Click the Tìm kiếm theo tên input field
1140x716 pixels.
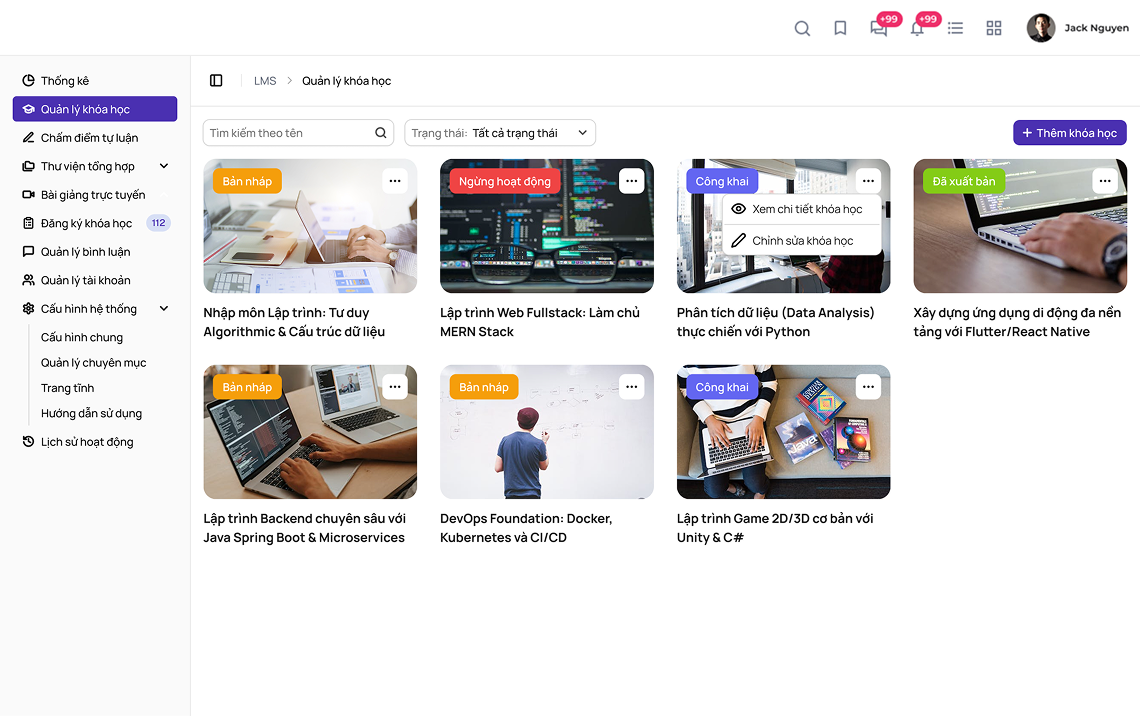[x=288, y=133]
